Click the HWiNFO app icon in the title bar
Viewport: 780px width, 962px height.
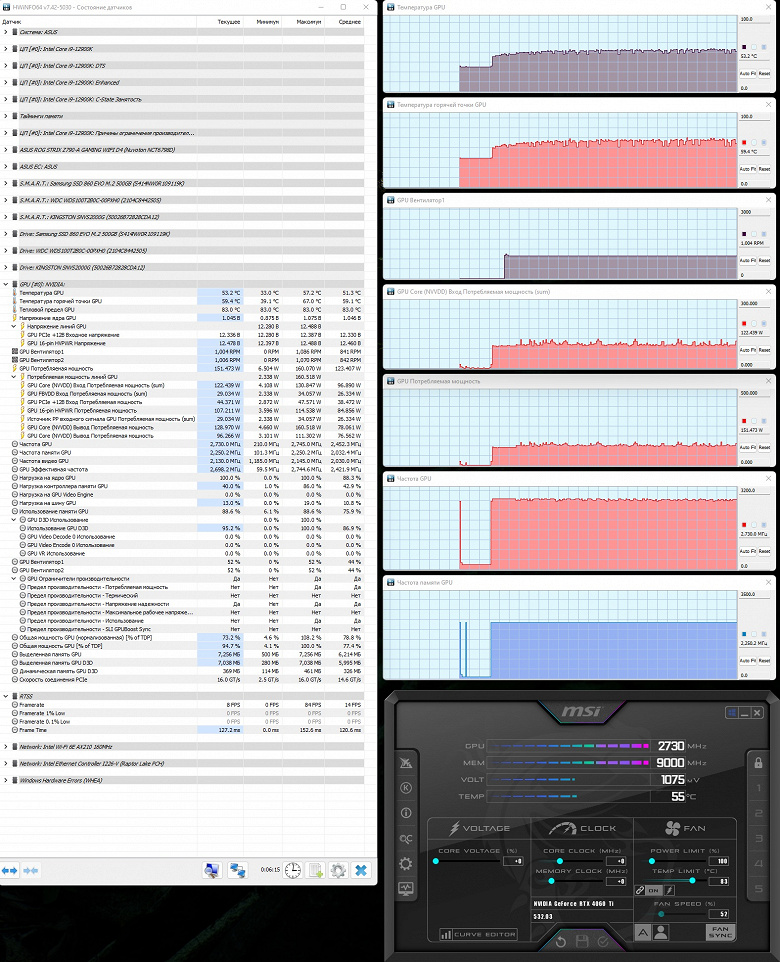pyautogui.click(x=6, y=7)
